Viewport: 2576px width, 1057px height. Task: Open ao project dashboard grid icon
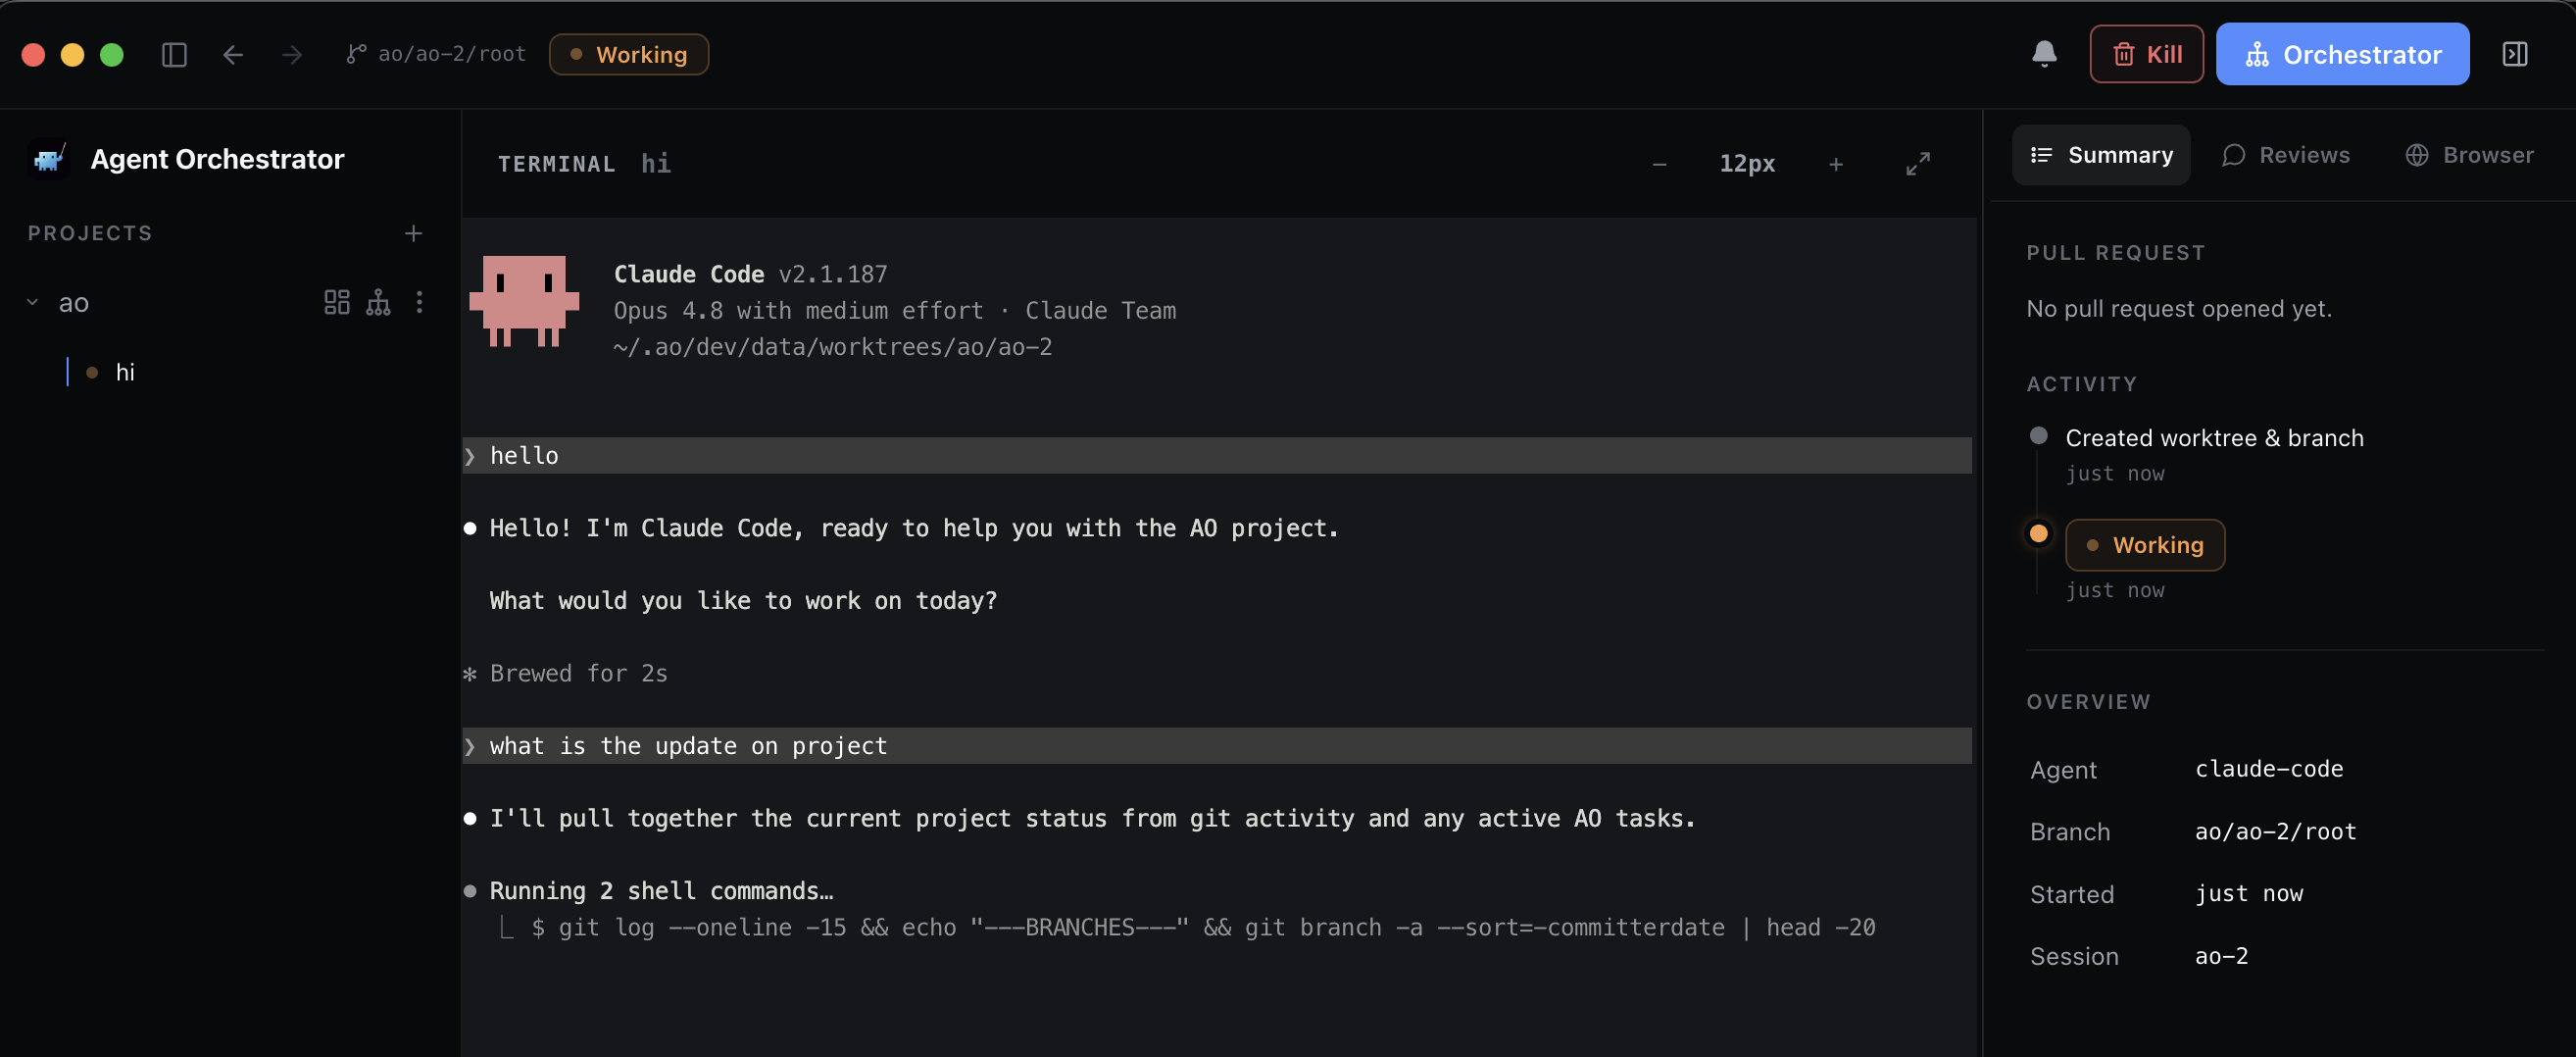point(337,302)
